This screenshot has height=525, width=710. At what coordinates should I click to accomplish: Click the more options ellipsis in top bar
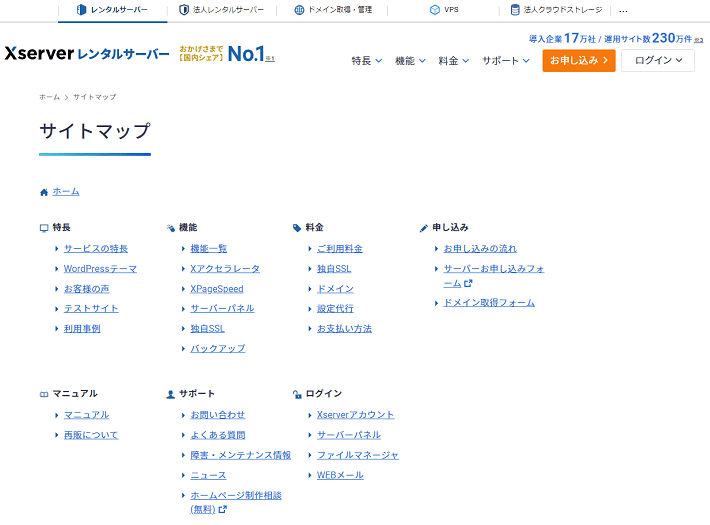[x=624, y=10]
